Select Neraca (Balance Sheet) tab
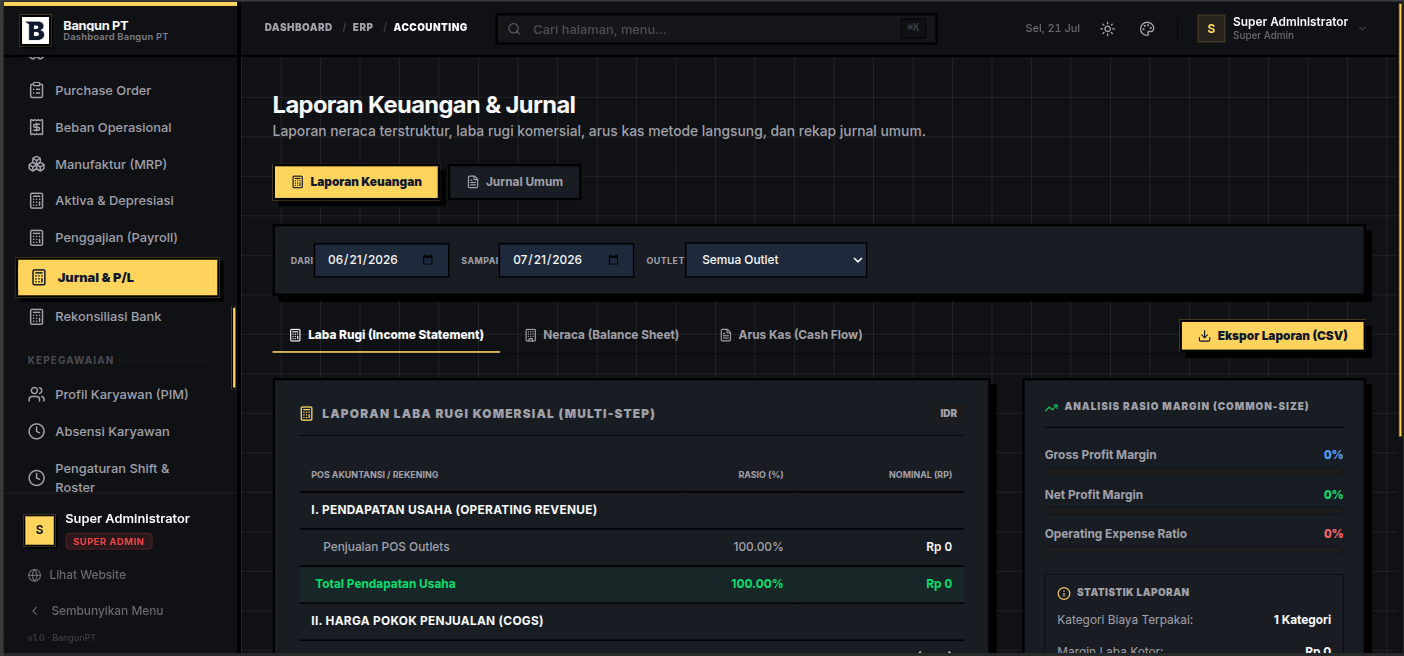Image resolution: width=1404 pixels, height=656 pixels. click(602, 335)
